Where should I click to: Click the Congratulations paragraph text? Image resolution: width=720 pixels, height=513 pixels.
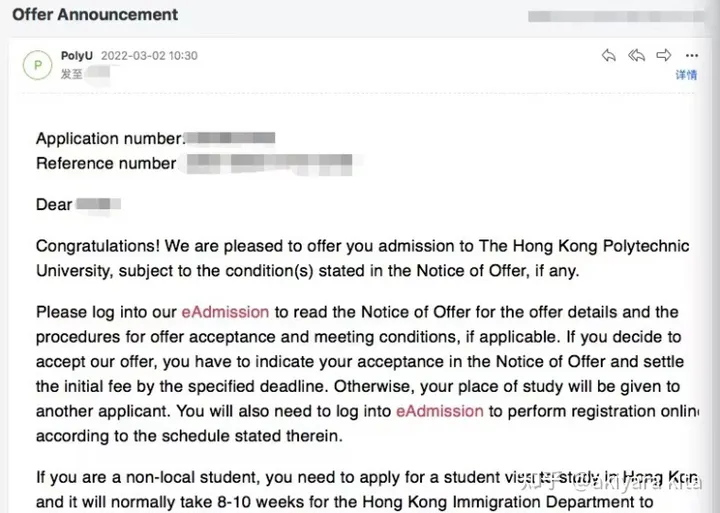pyautogui.click(x=362, y=259)
